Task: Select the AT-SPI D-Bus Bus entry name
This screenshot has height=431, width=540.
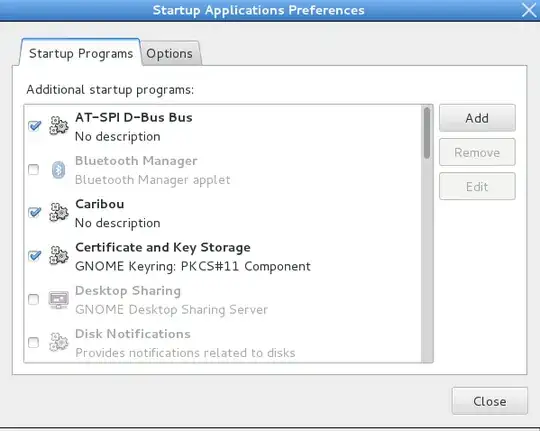Action: [134, 117]
